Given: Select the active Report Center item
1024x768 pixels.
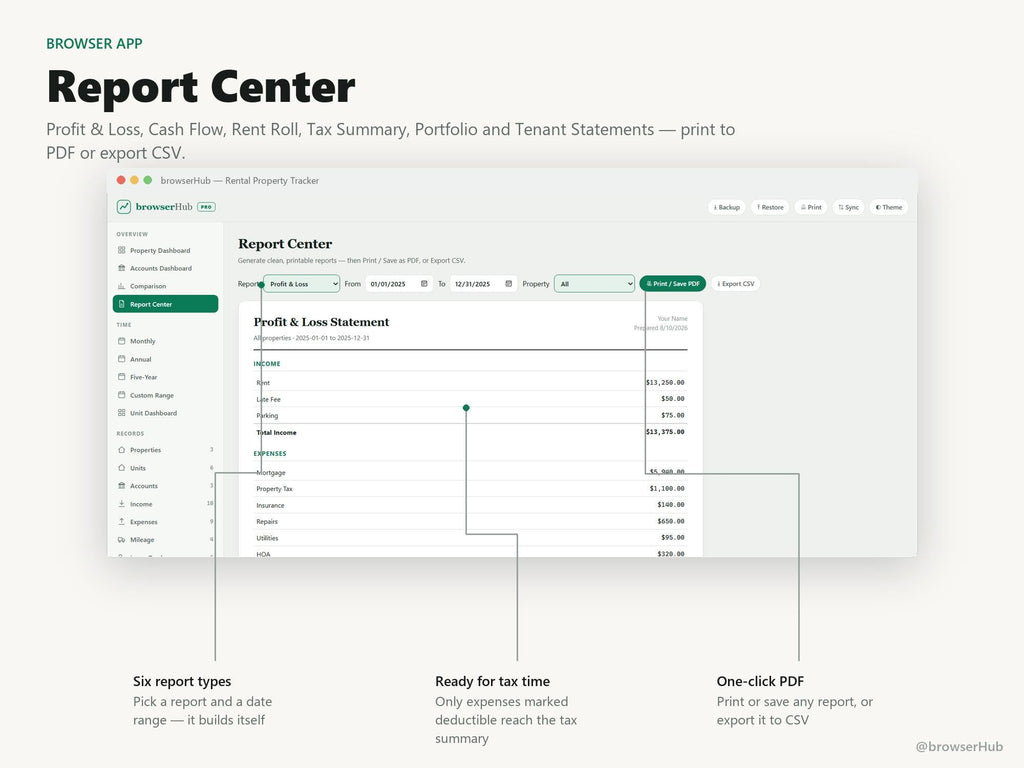Looking at the screenshot, I should (165, 304).
